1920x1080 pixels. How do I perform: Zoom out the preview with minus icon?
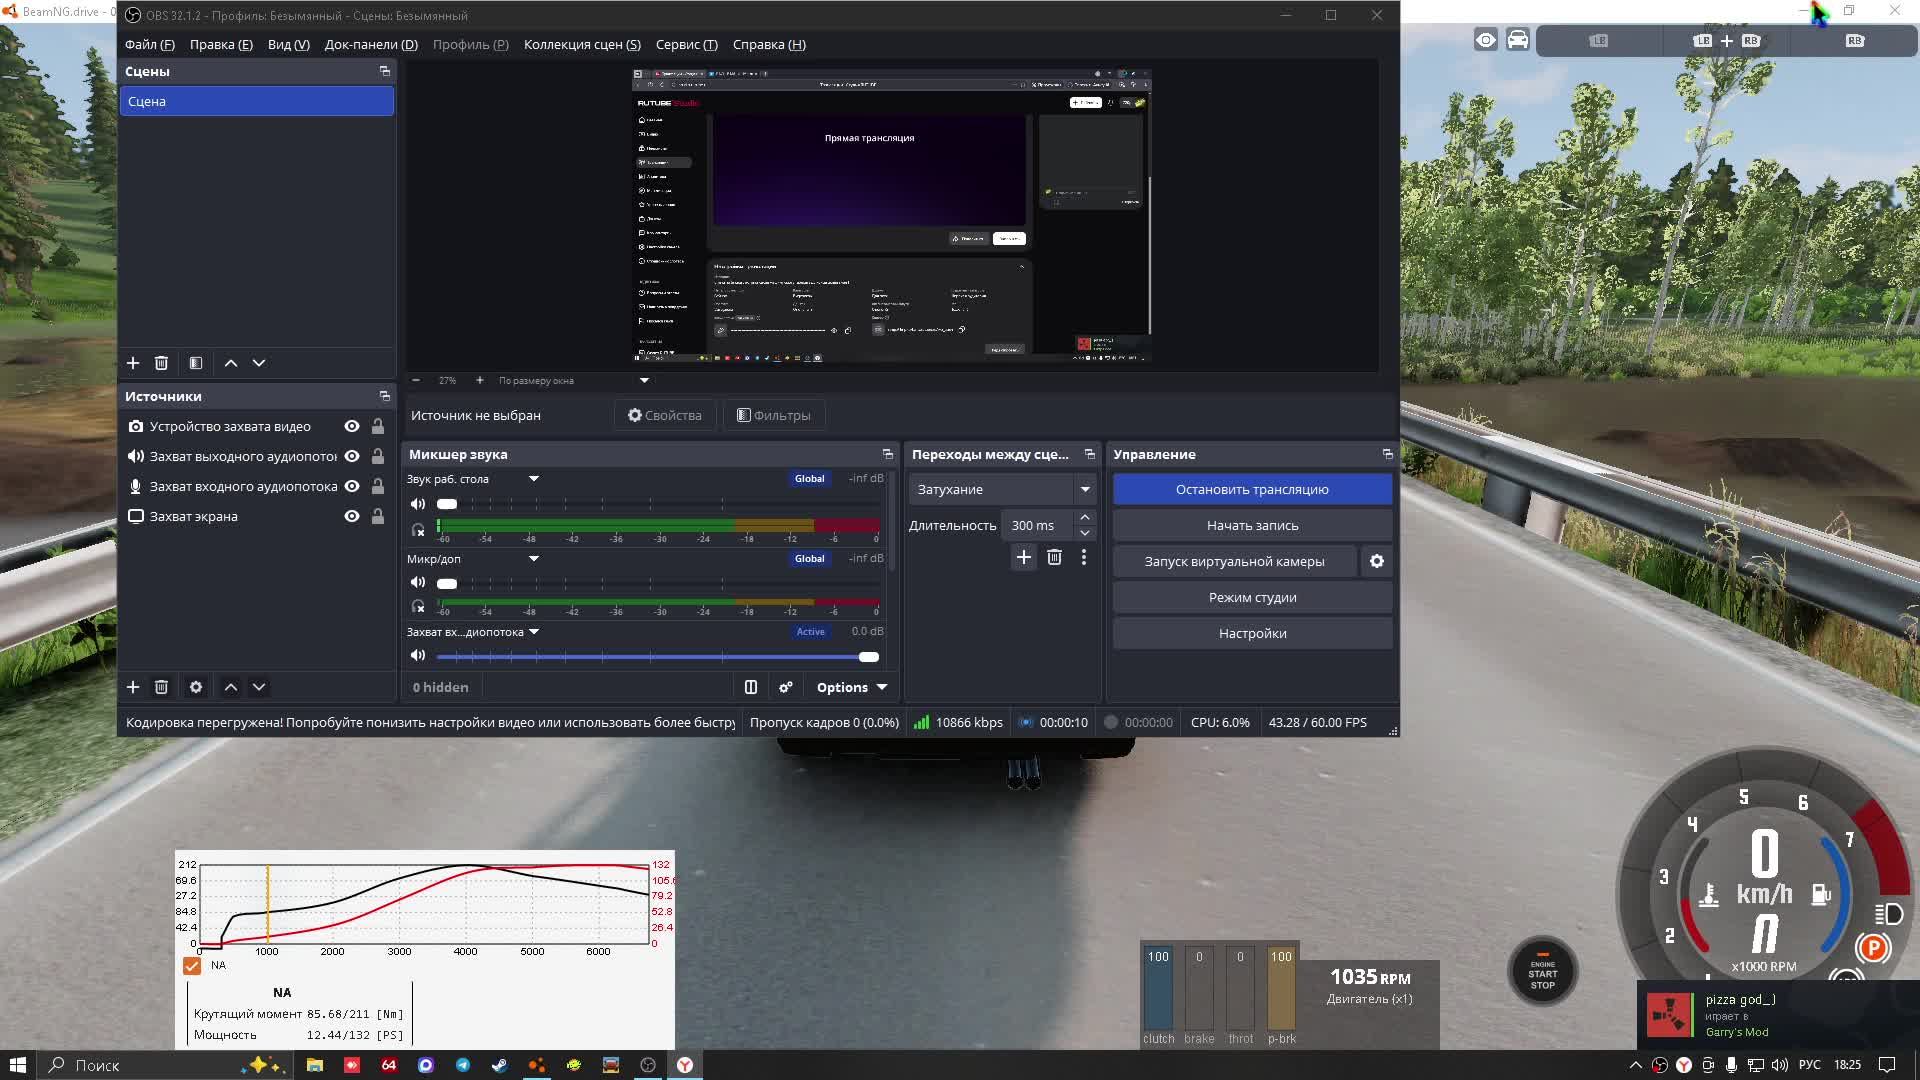[x=416, y=380]
